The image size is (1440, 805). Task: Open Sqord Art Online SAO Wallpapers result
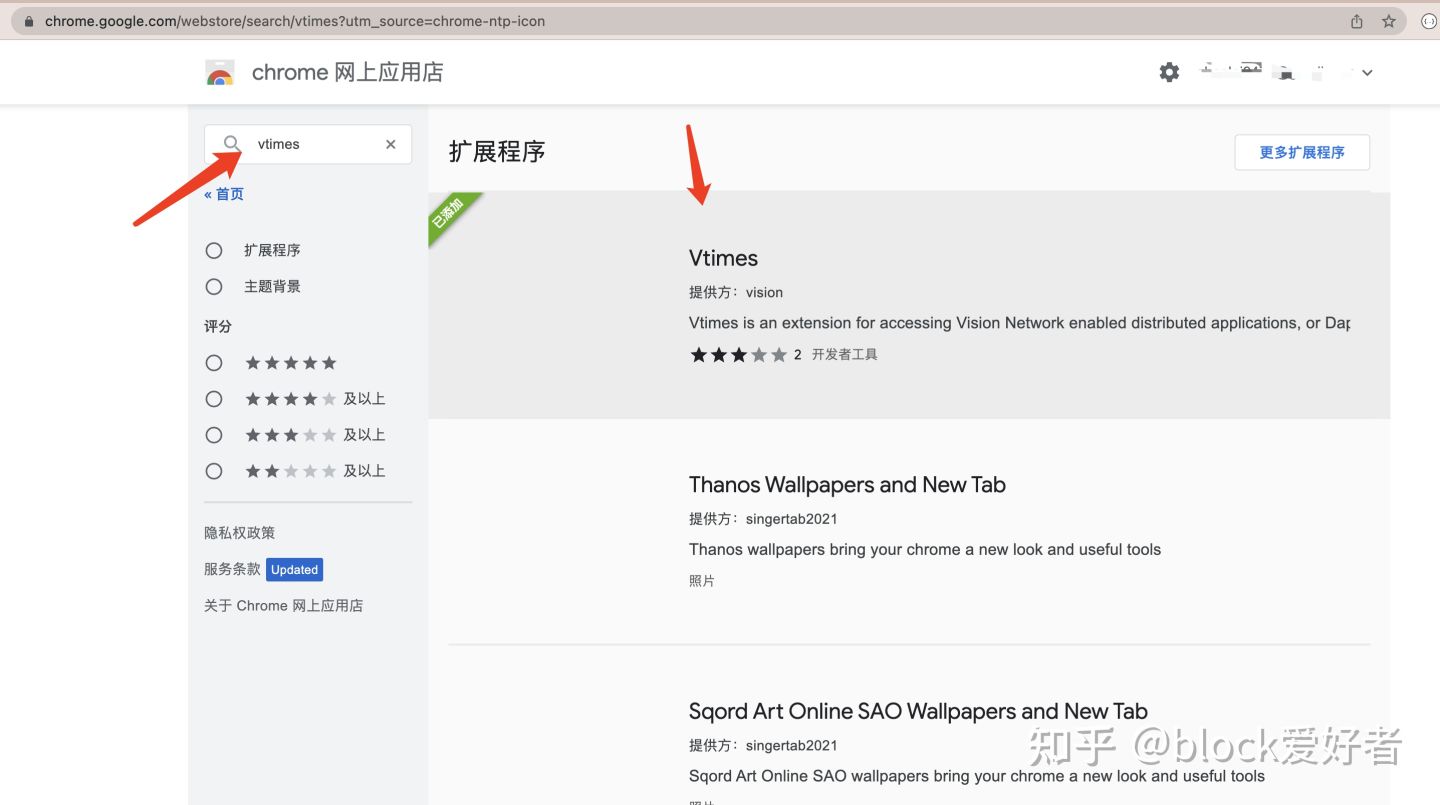[x=918, y=712]
